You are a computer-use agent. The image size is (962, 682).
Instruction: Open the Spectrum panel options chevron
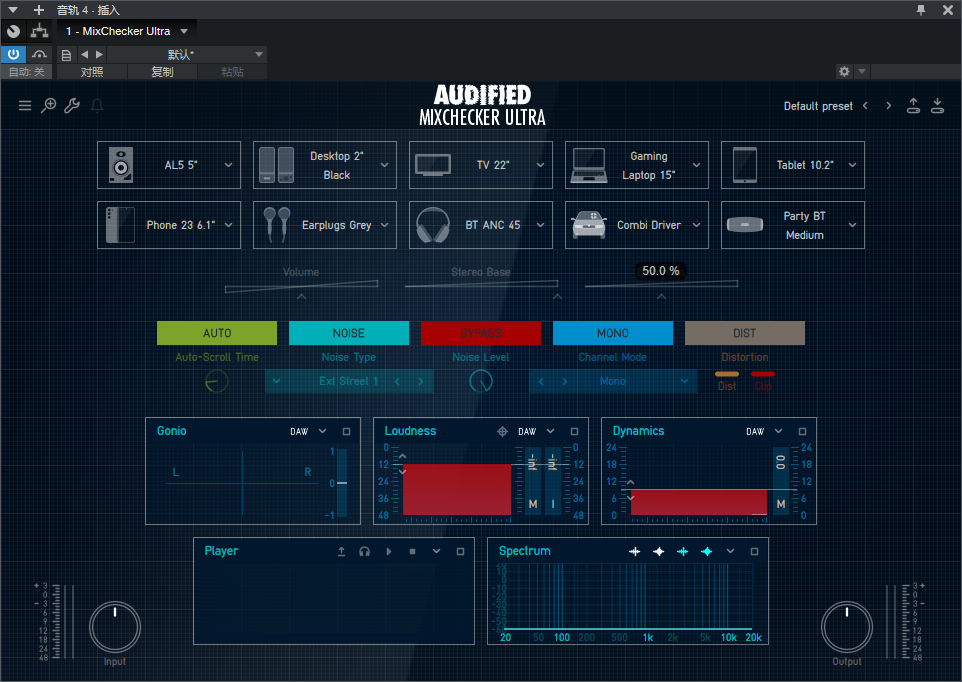point(730,551)
